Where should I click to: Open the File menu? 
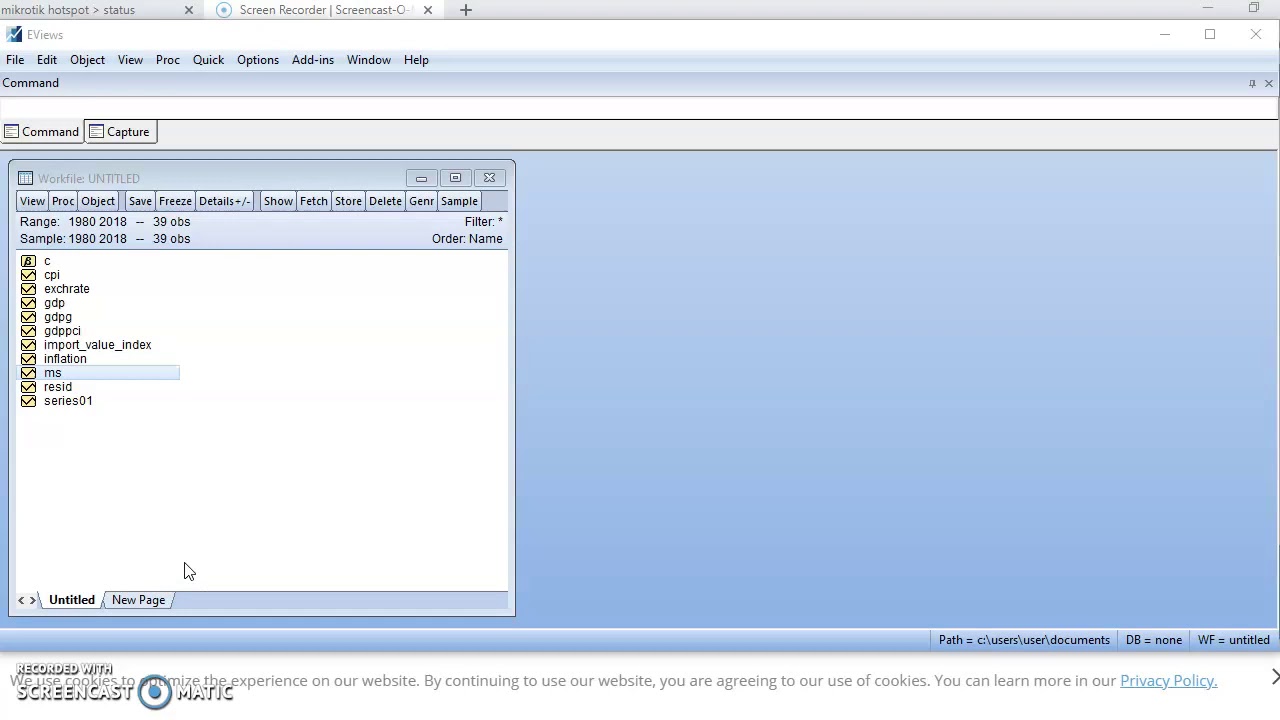pyautogui.click(x=15, y=60)
